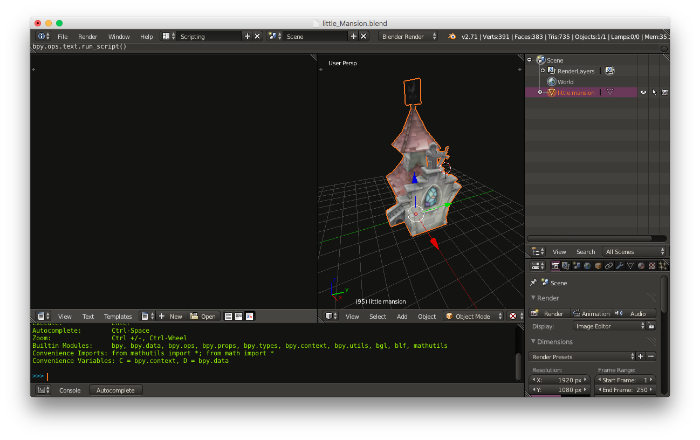Image resolution: width=700 pixels, height=440 pixels.
Task: Toggle renderability camera for little mansion
Action: [x=665, y=92]
